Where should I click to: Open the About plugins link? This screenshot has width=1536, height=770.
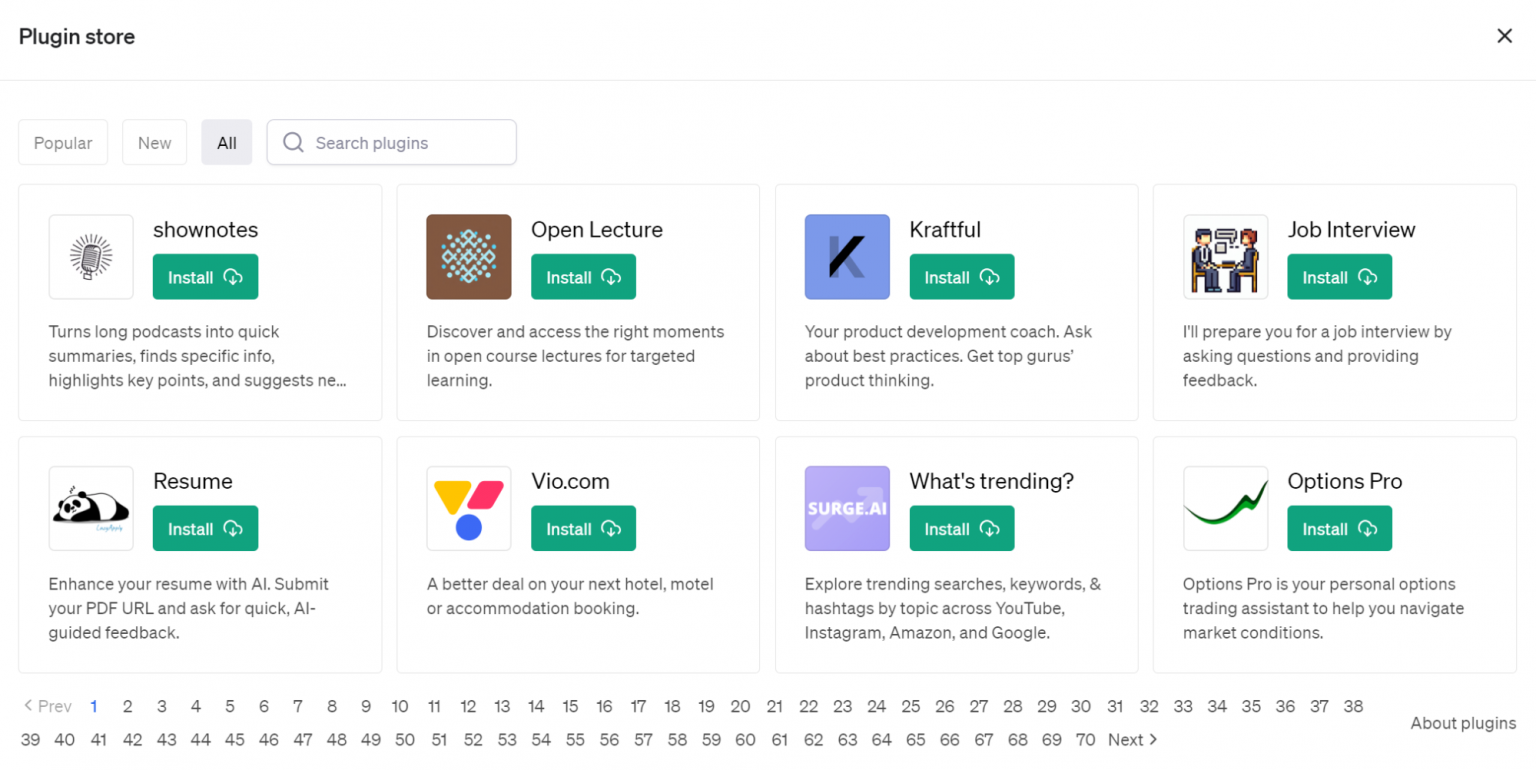click(x=1463, y=723)
